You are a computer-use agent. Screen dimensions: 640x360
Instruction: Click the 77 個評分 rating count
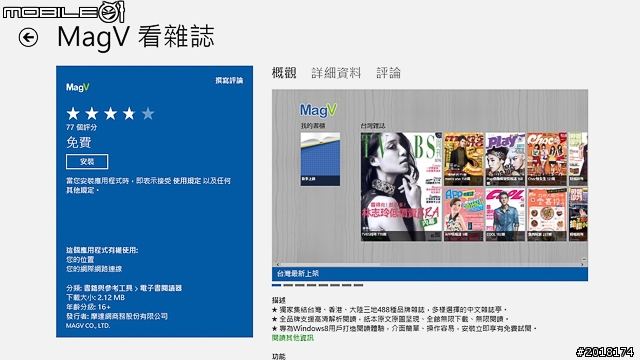(82, 127)
